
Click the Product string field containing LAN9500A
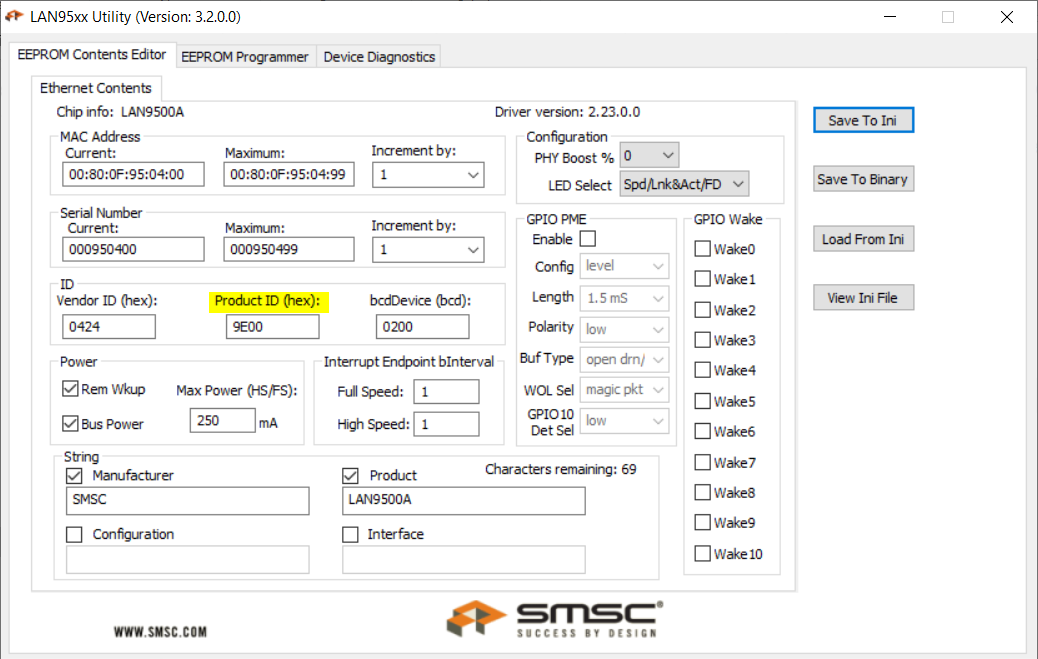click(463, 500)
